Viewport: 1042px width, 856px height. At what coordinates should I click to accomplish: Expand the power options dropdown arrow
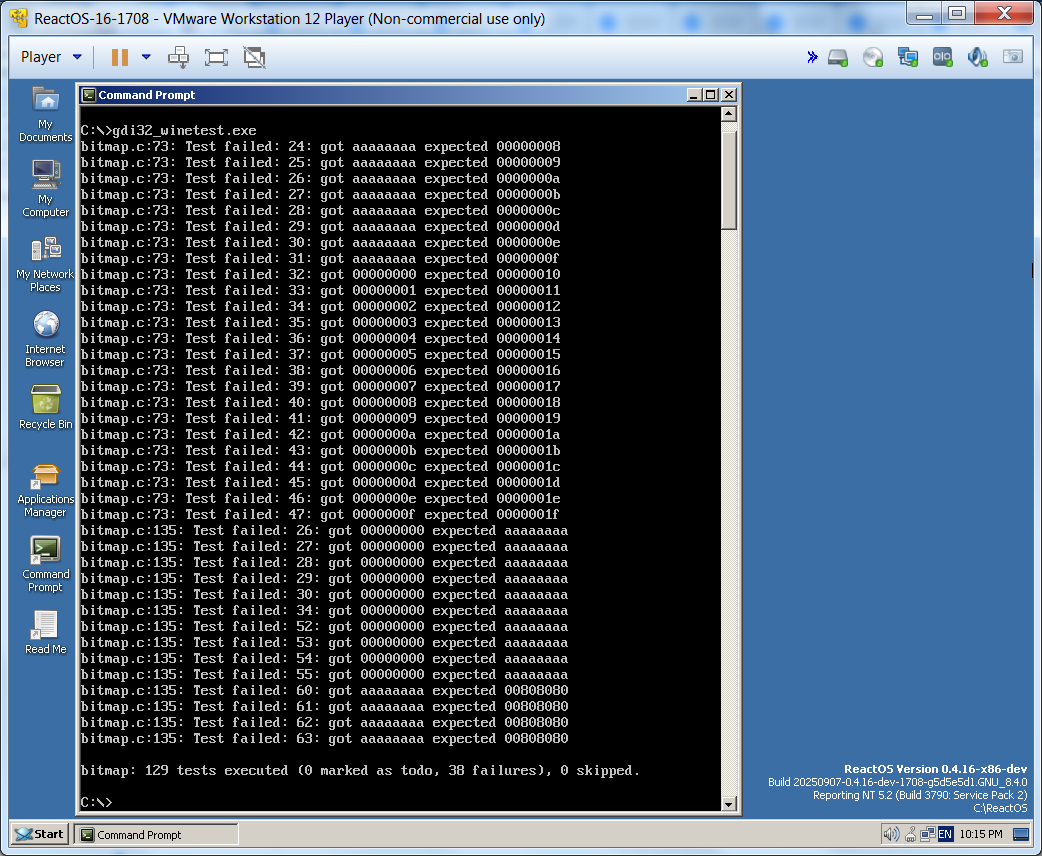pyautogui.click(x=146, y=57)
